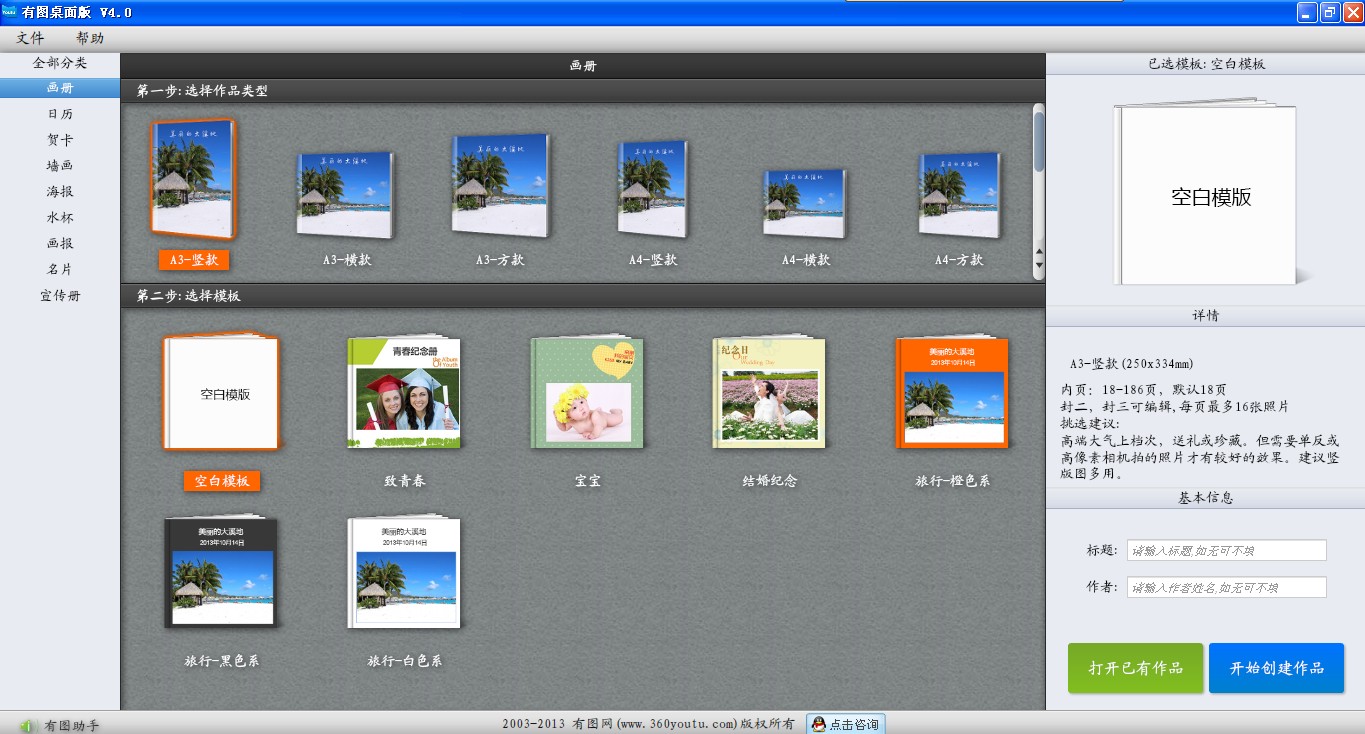
Task: Select the A4-横款 album type icon
Action: (805, 203)
